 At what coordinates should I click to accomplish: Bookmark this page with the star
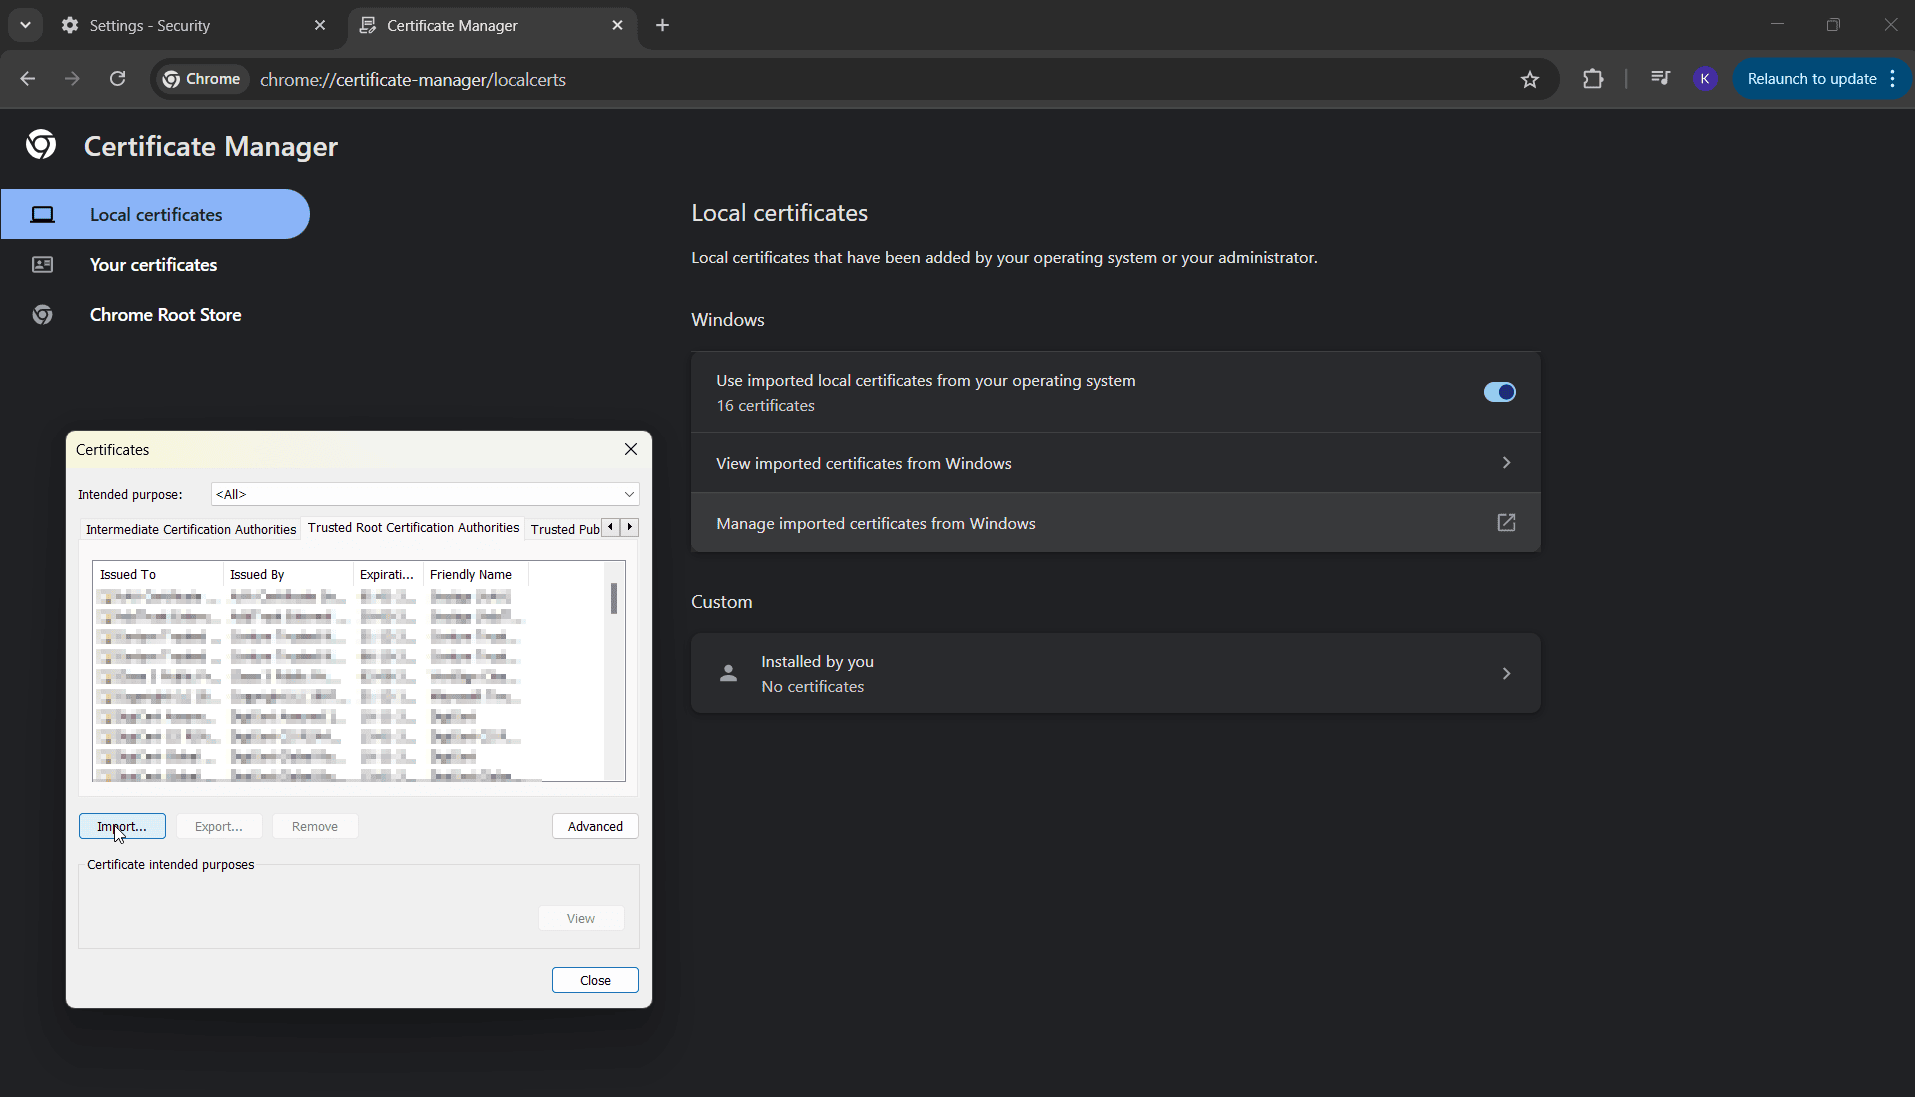pyautogui.click(x=1530, y=79)
